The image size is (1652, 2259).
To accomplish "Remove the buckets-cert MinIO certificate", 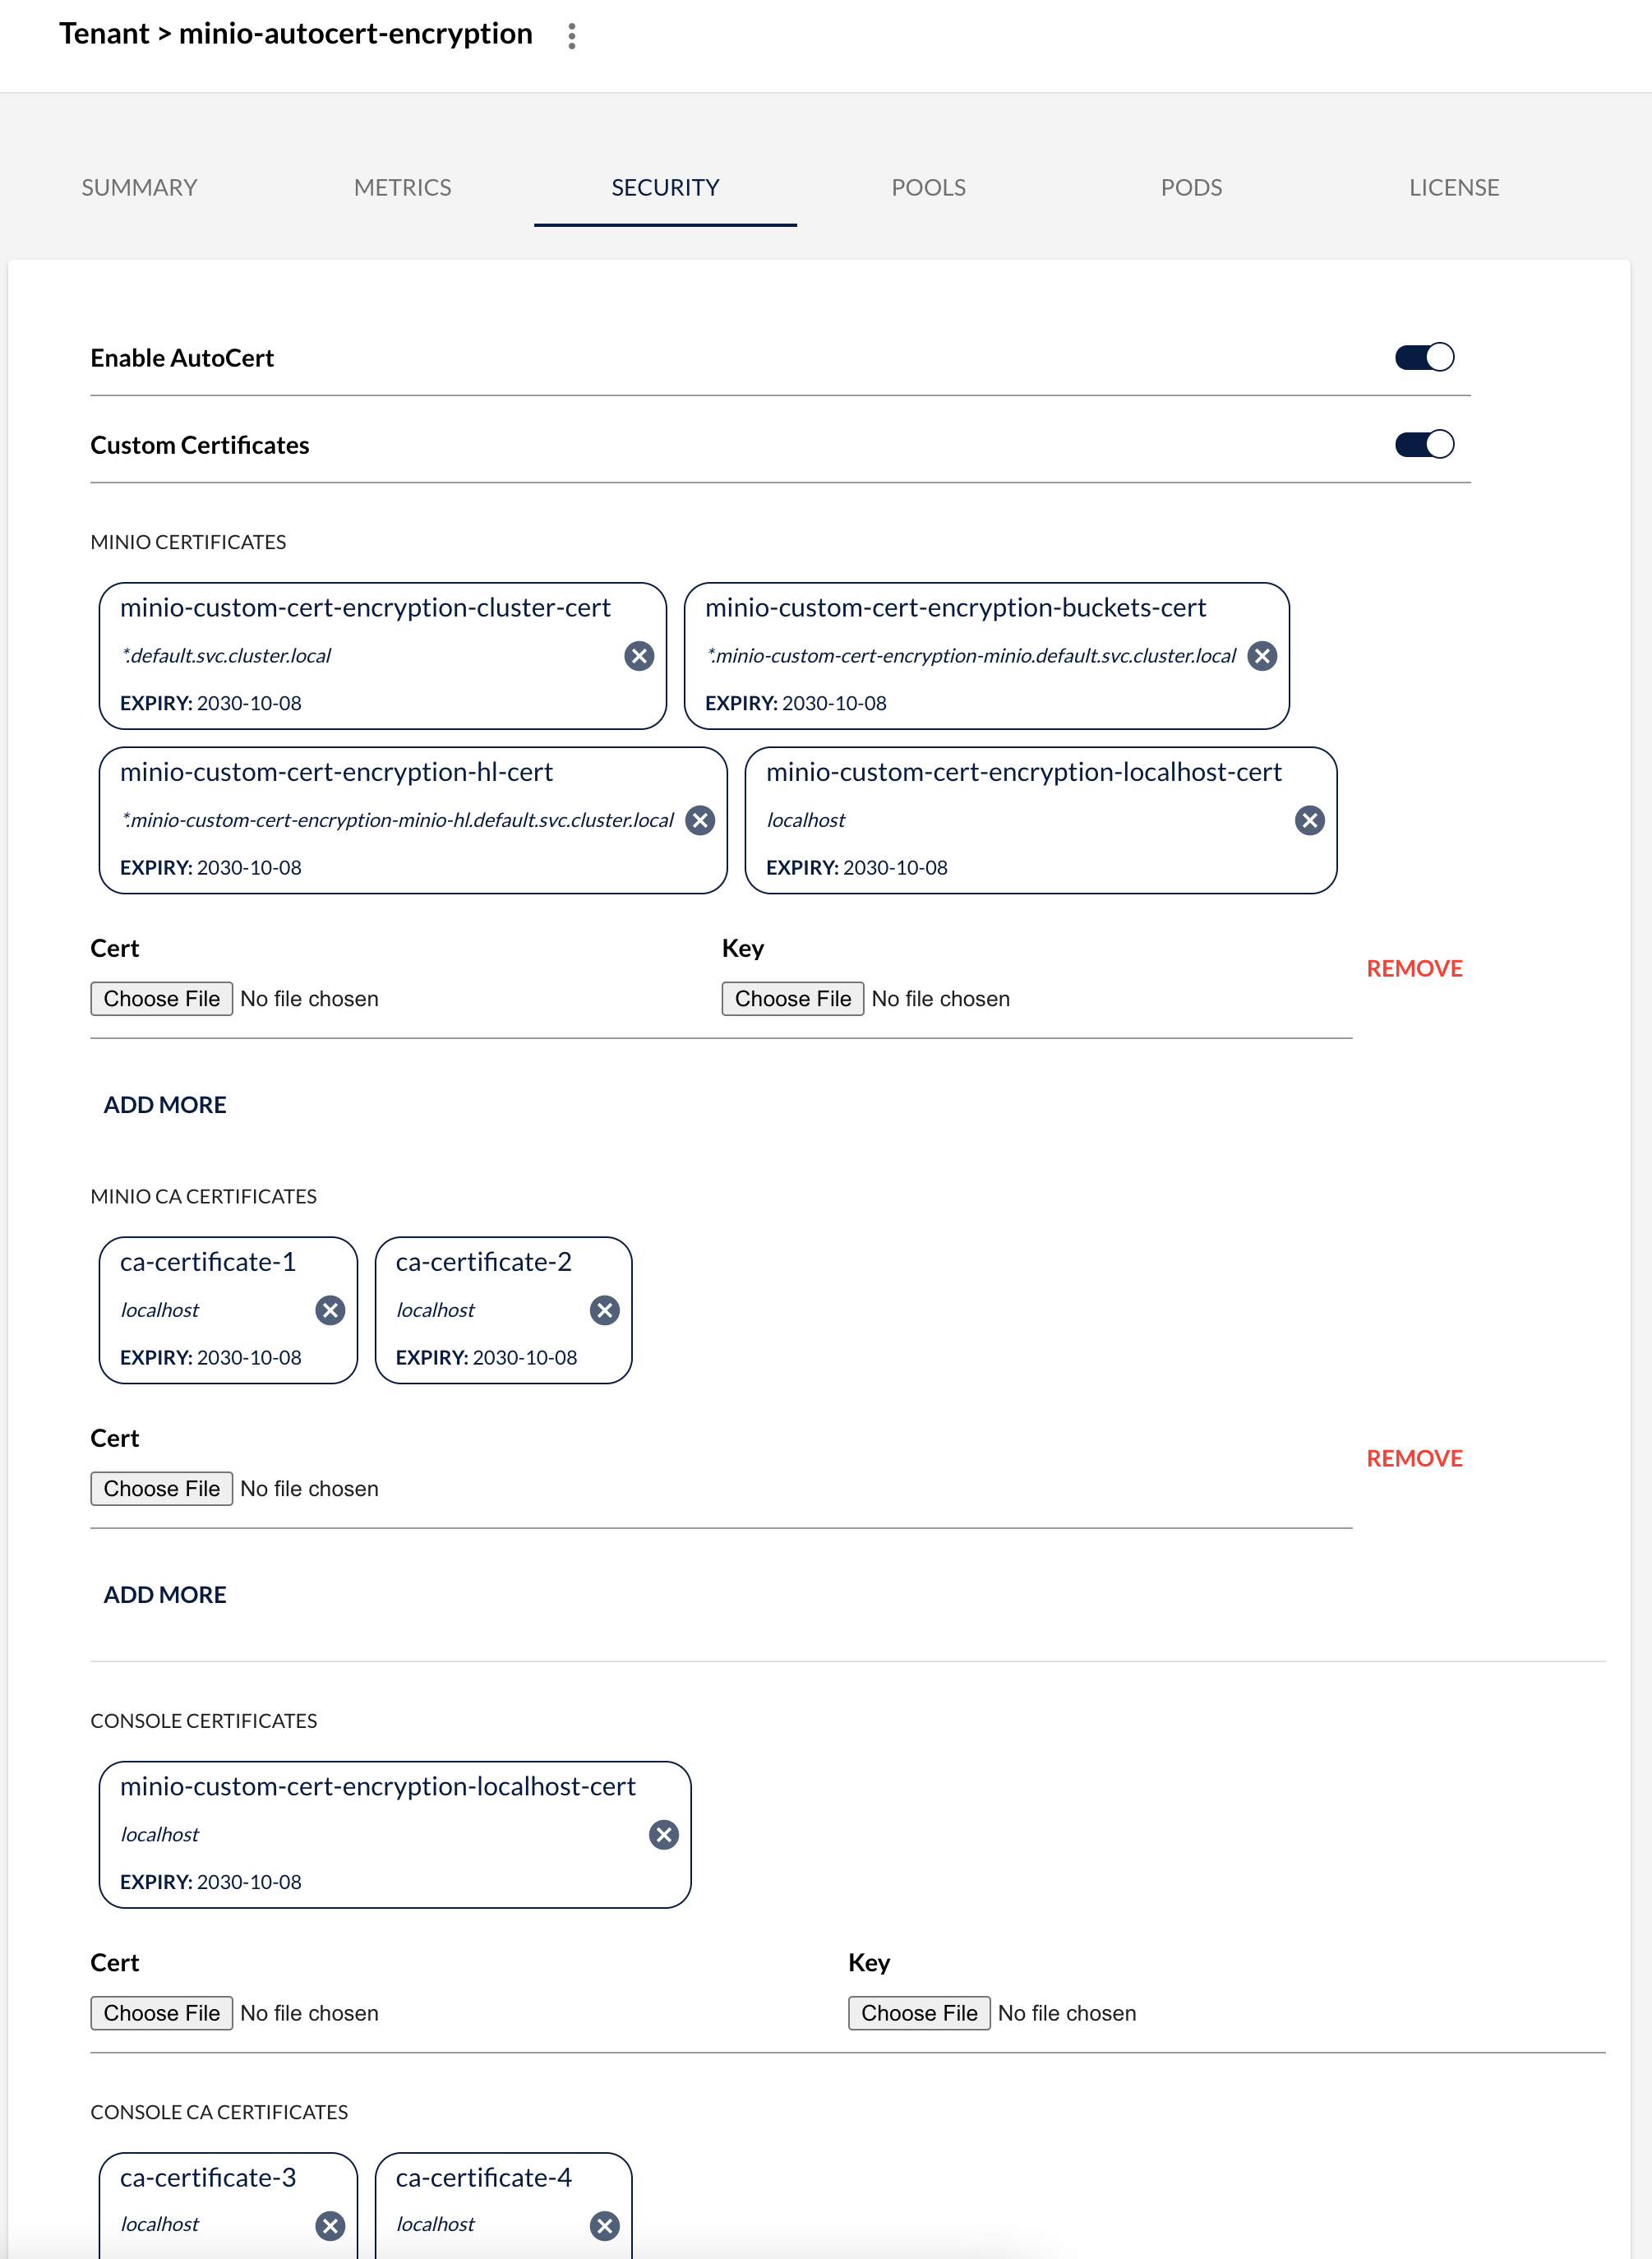I will (x=1262, y=656).
